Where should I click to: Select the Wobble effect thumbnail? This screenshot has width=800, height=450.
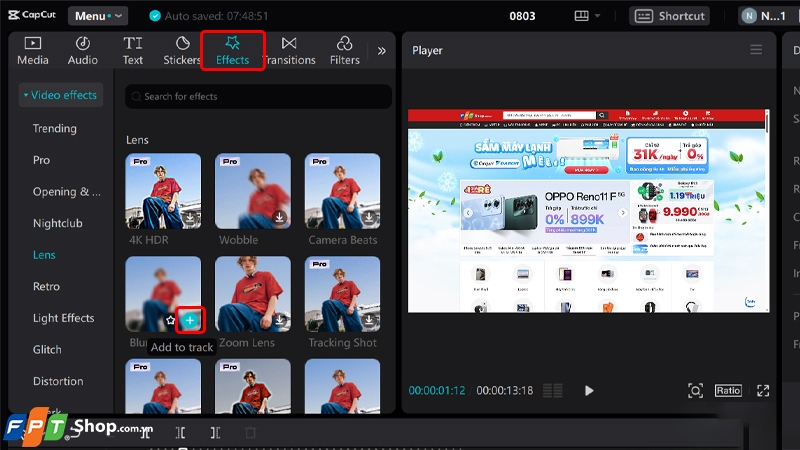253,191
